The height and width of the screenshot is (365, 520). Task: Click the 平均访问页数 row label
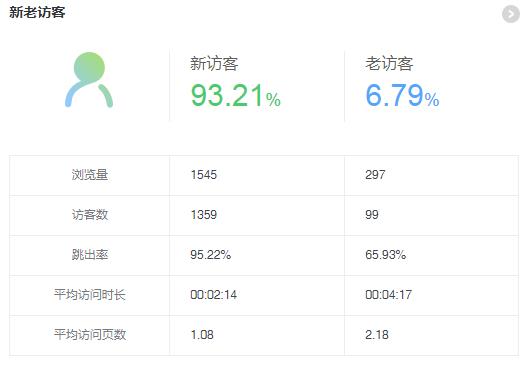90,335
